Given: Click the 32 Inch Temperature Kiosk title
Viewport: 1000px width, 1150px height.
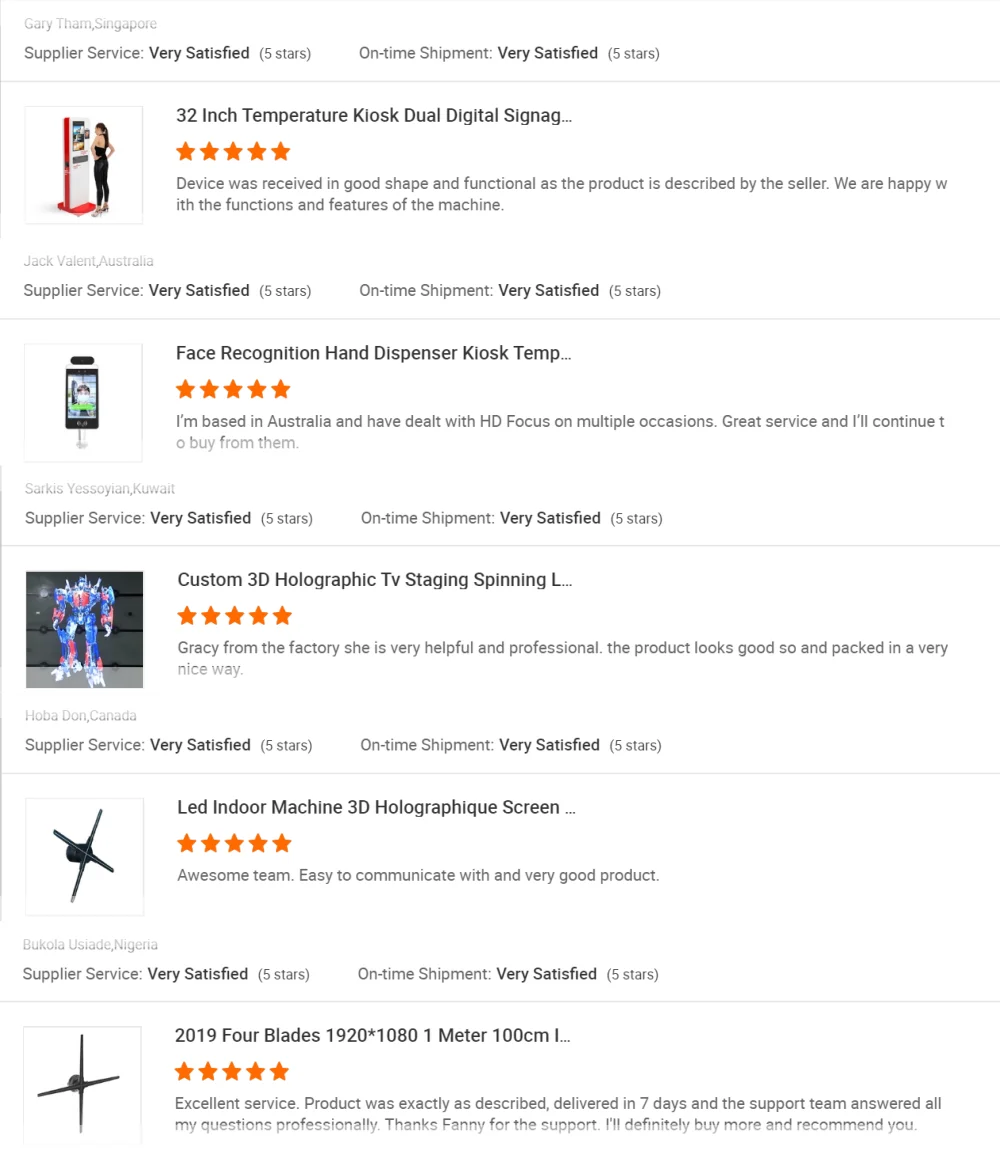Looking at the screenshot, I should pyautogui.click(x=374, y=116).
